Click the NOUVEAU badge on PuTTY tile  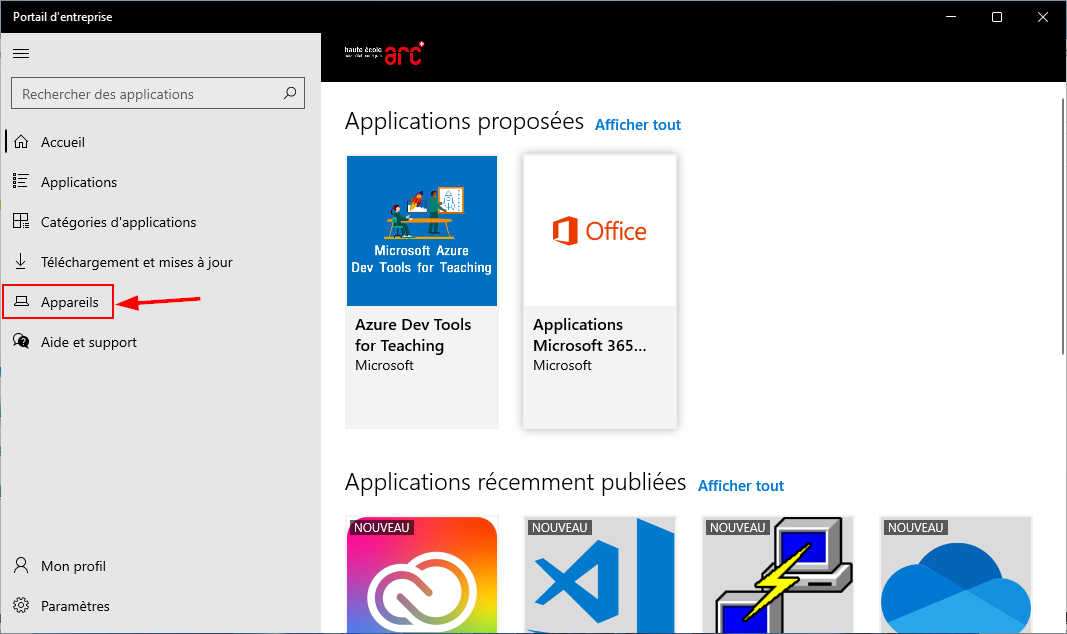click(x=738, y=527)
